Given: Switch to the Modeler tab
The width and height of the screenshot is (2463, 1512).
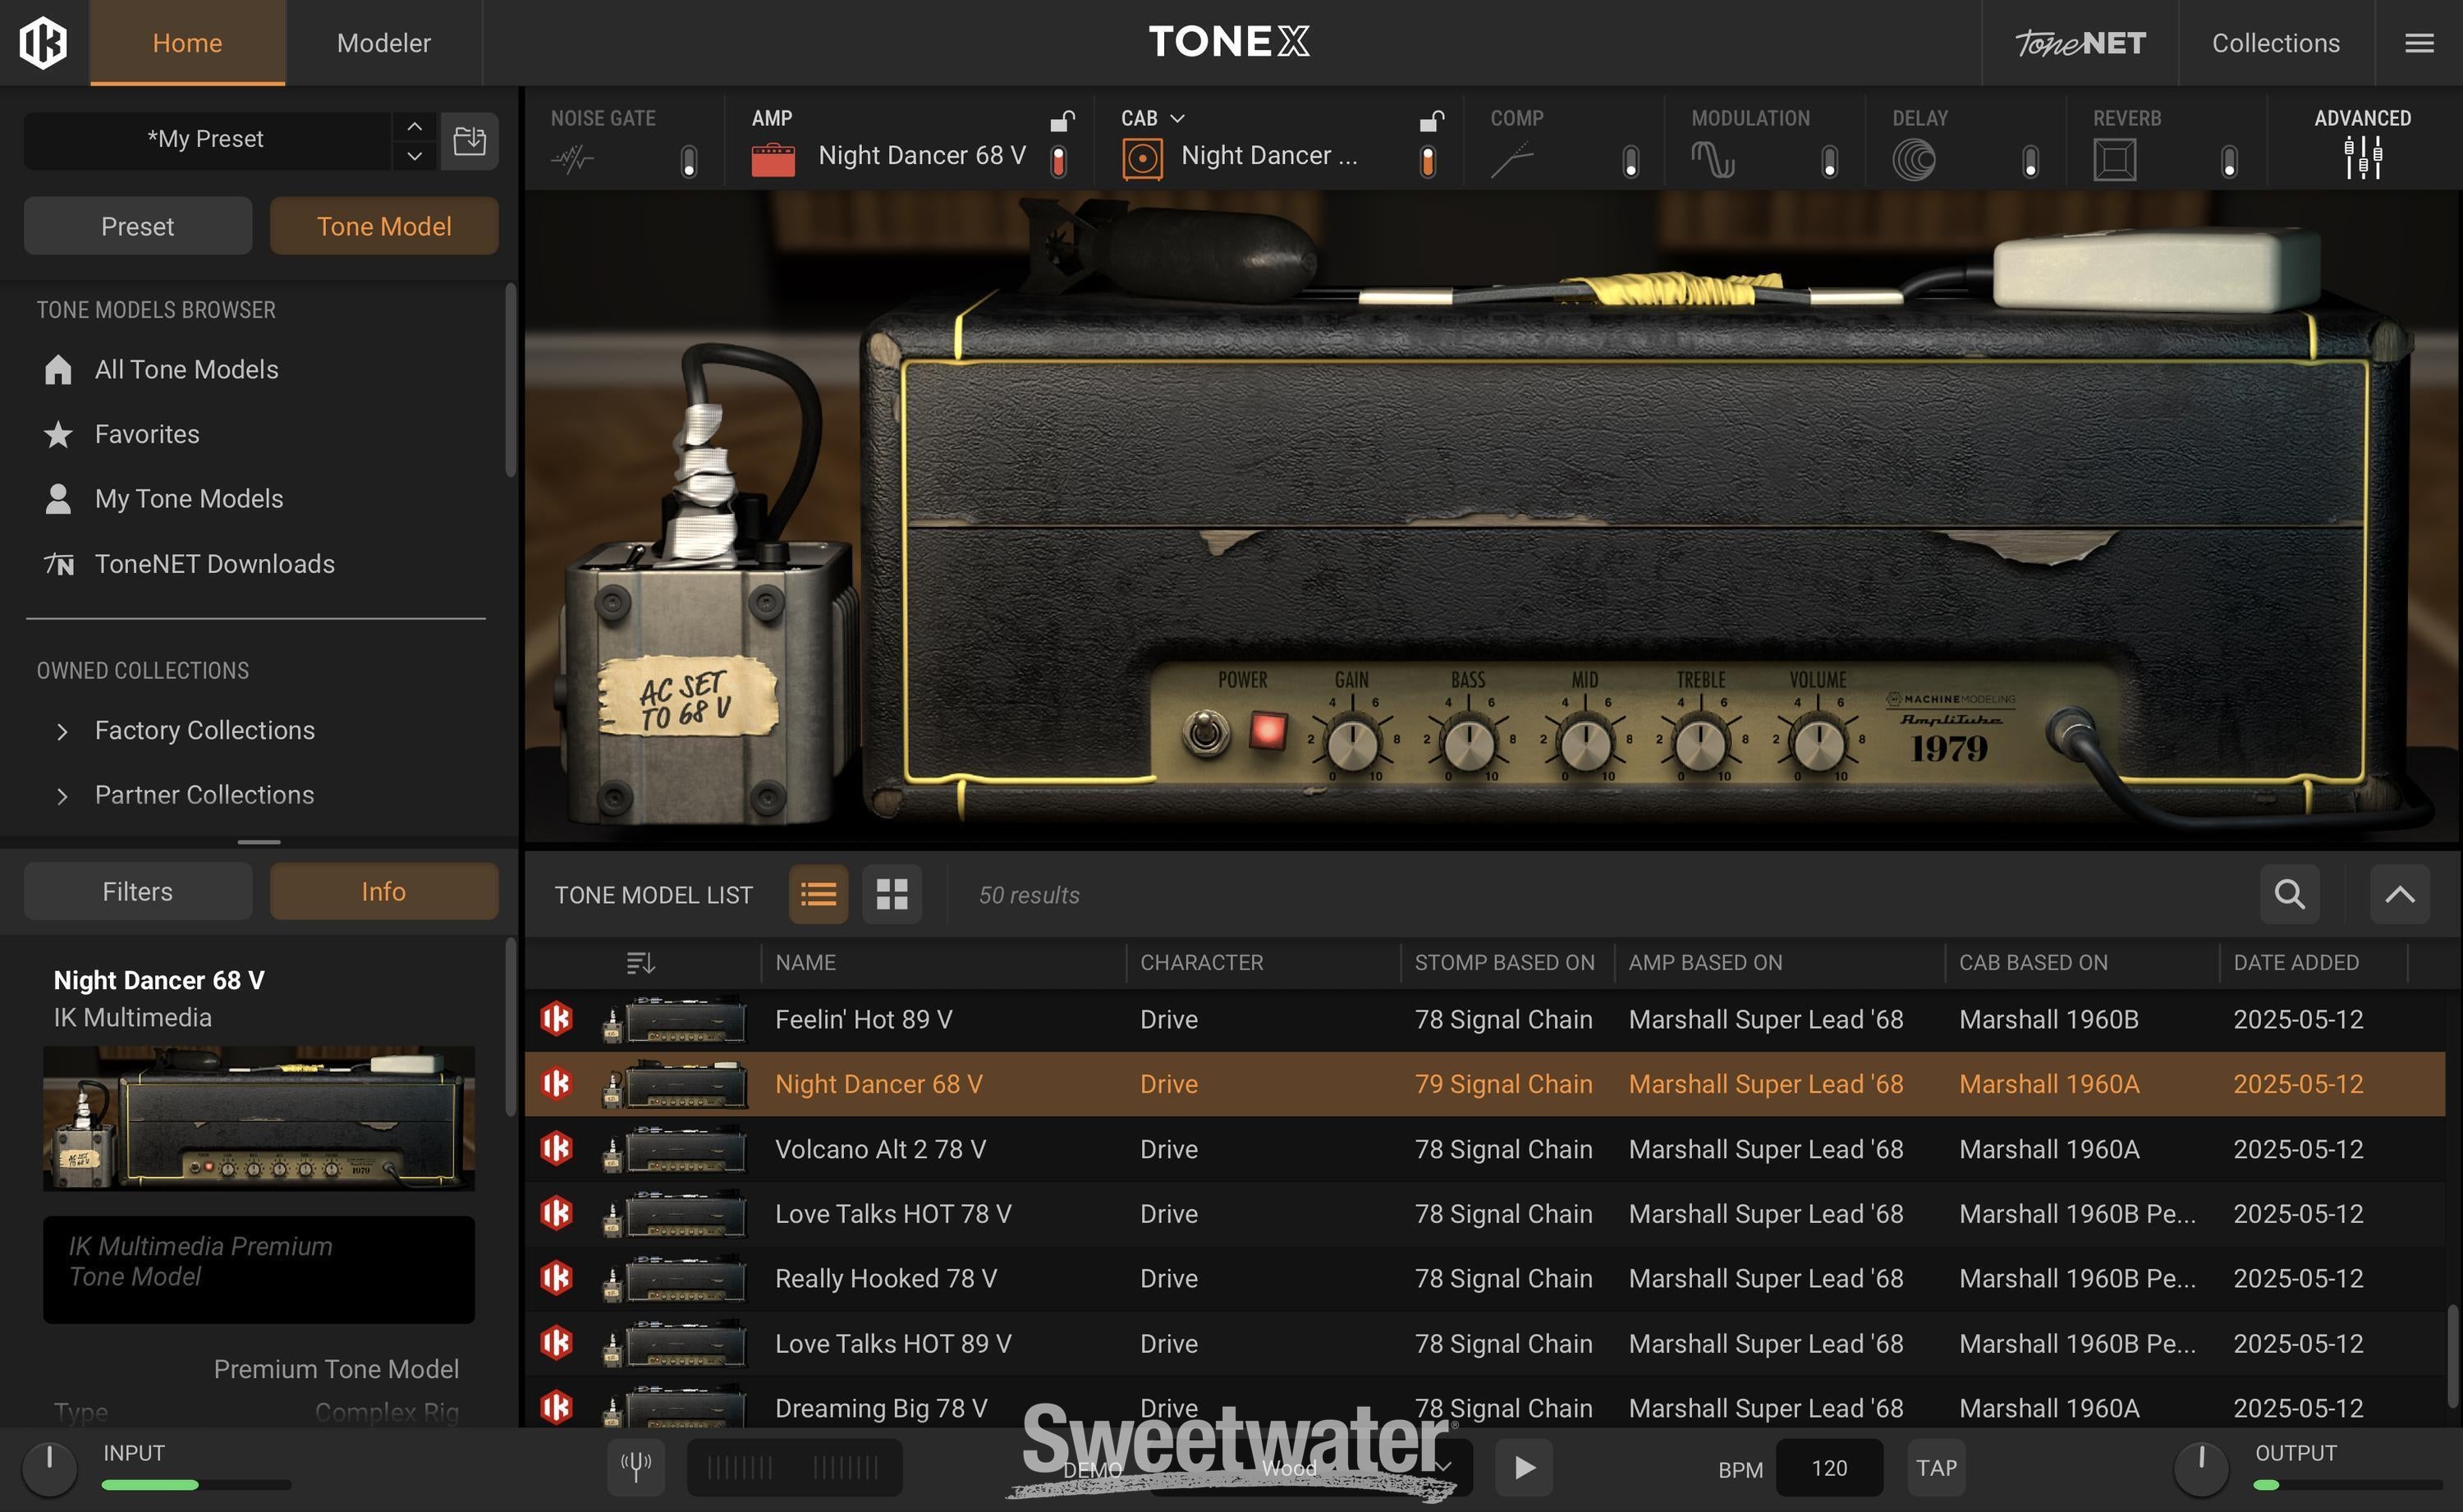Looking at the screenshot, I should pos(384,43).
